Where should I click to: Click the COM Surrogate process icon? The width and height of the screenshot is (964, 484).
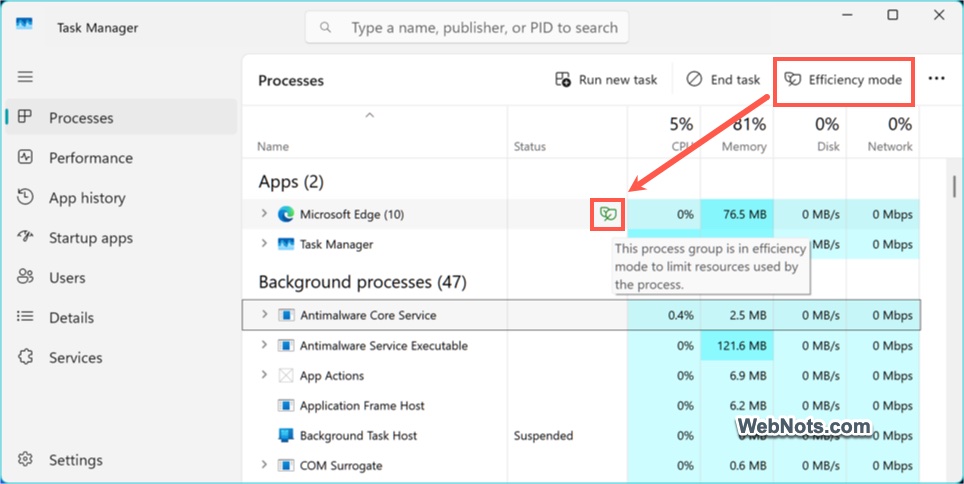click(x=286, y=466)
